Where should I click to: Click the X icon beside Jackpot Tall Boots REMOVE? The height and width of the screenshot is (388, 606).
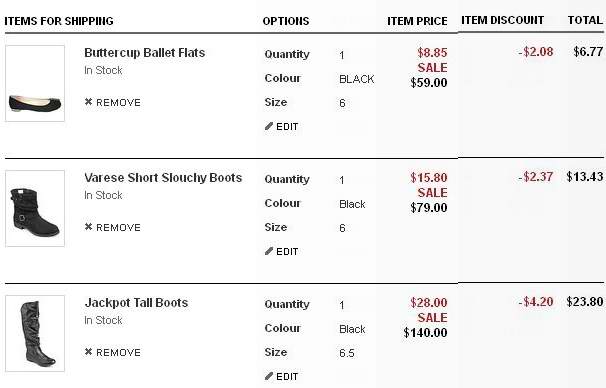(x=89, y=351)
